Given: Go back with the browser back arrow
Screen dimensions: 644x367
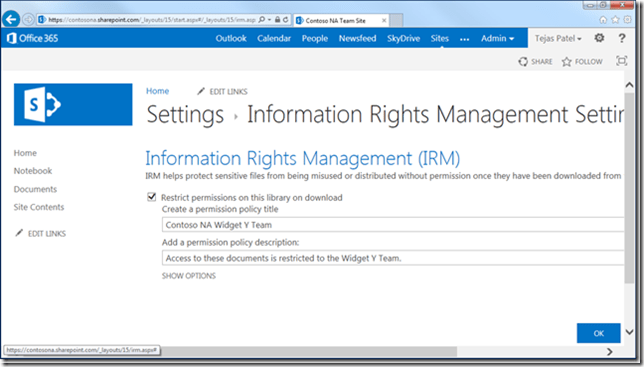Looking at the screenshot, I should tap(11, 19).
